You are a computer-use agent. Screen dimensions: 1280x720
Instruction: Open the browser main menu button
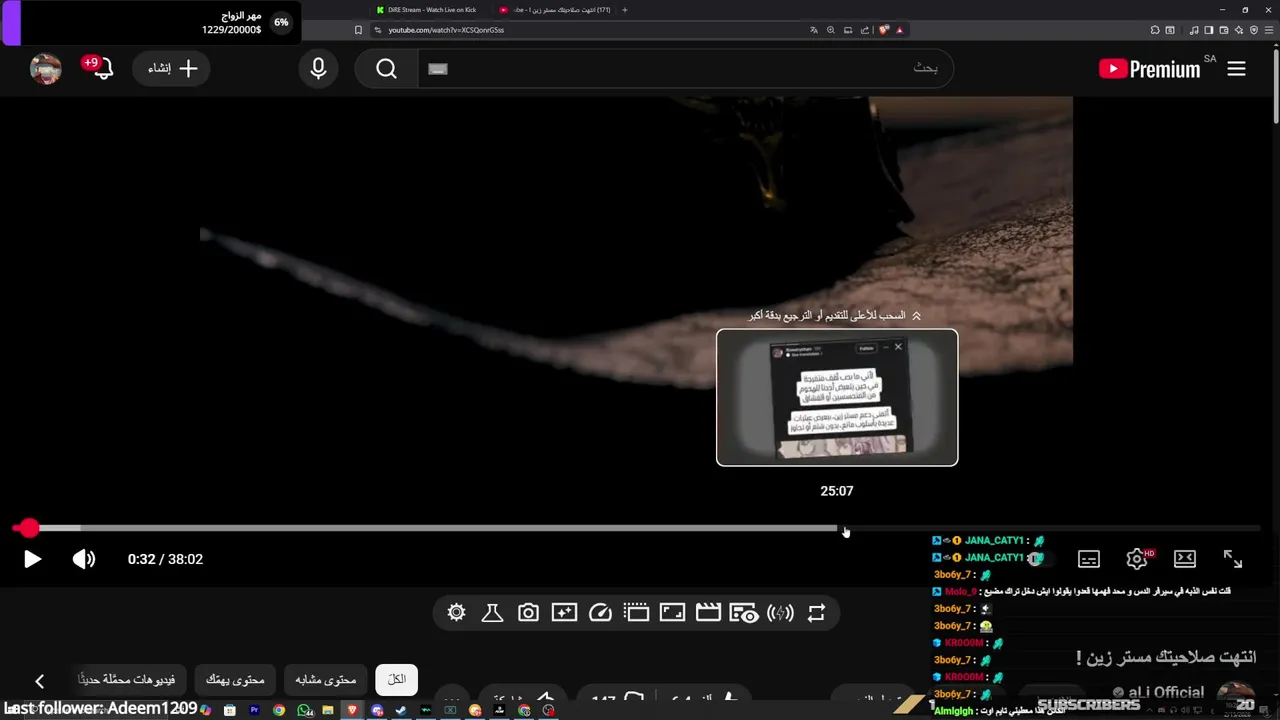(1269, 30)
